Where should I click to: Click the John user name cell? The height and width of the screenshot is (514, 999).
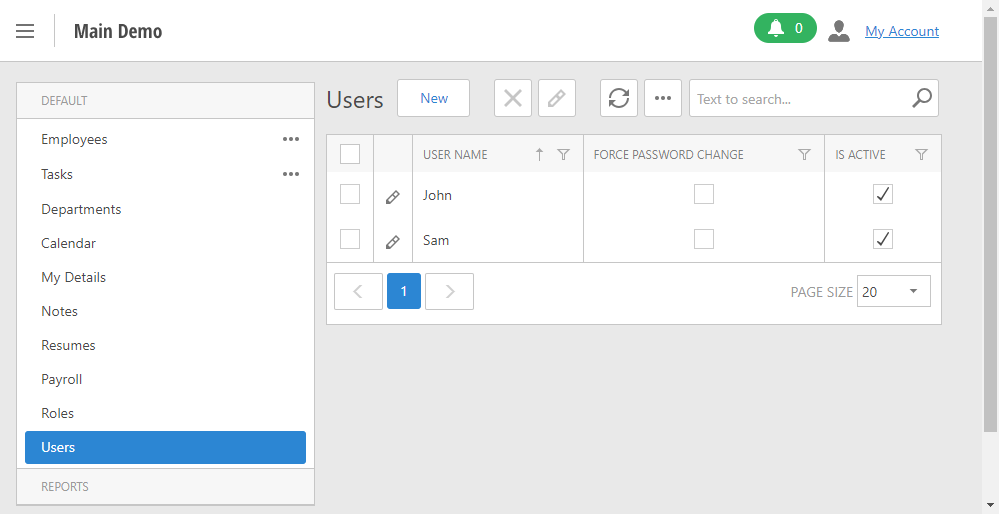498,195
